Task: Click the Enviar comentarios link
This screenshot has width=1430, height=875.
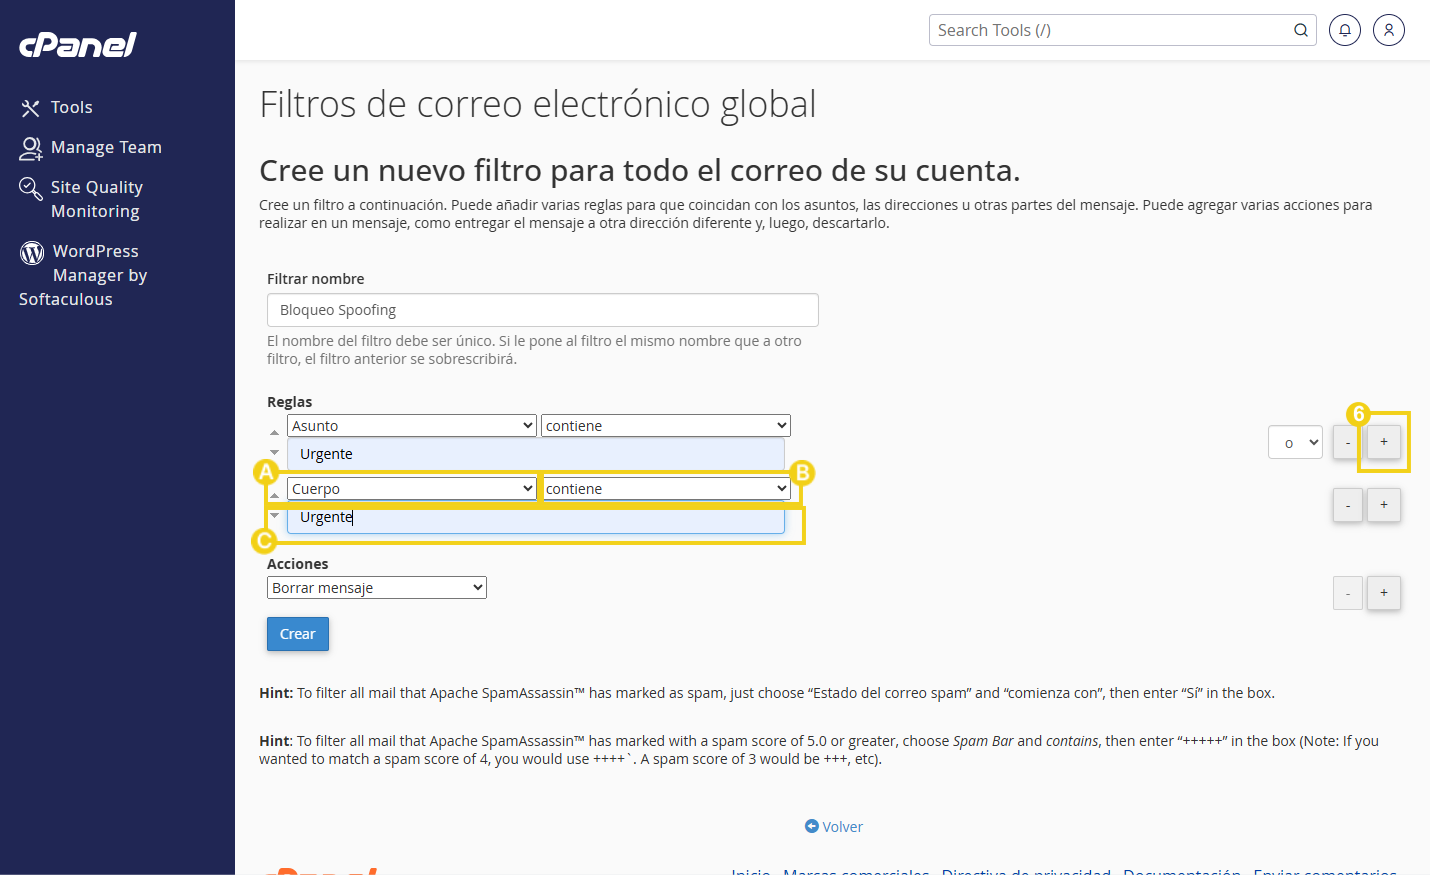Action: coord(1325,870)
